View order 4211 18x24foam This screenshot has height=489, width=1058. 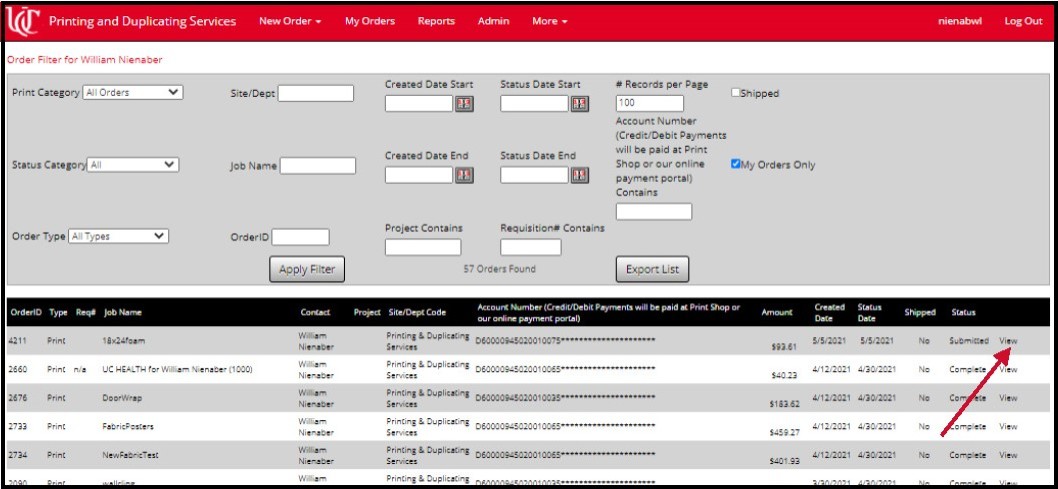click(x=1008, y=341)
